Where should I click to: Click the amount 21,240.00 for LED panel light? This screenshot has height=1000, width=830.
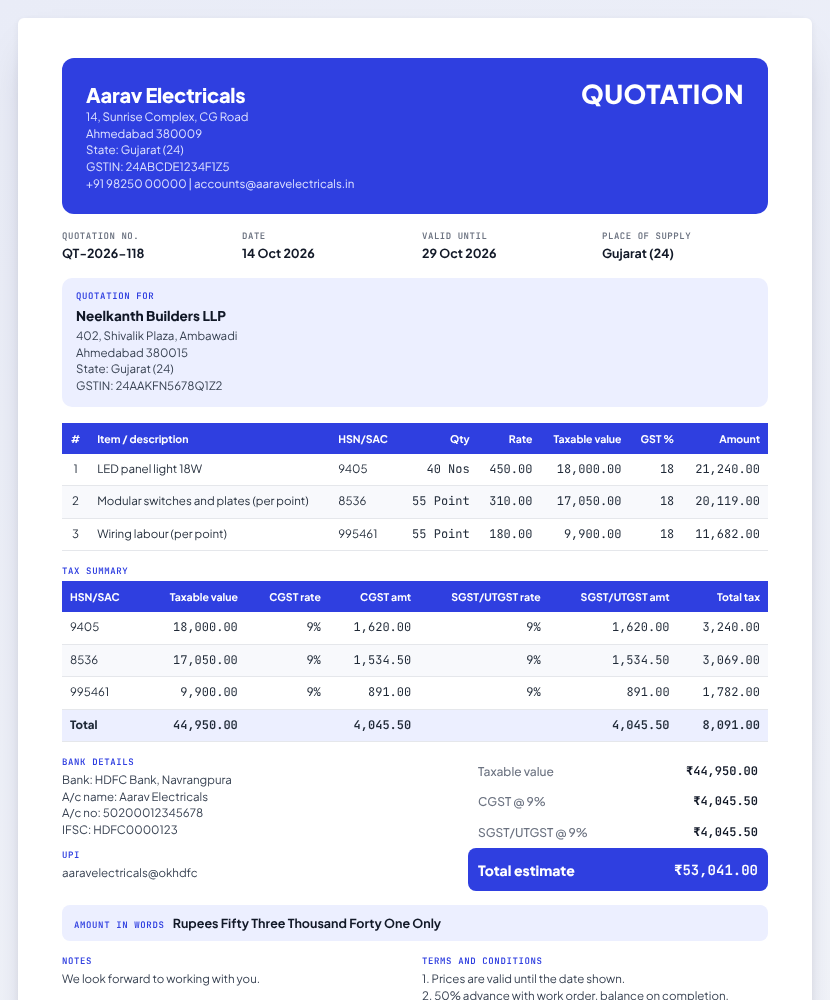pyautogui.click(x=727, y=469)
